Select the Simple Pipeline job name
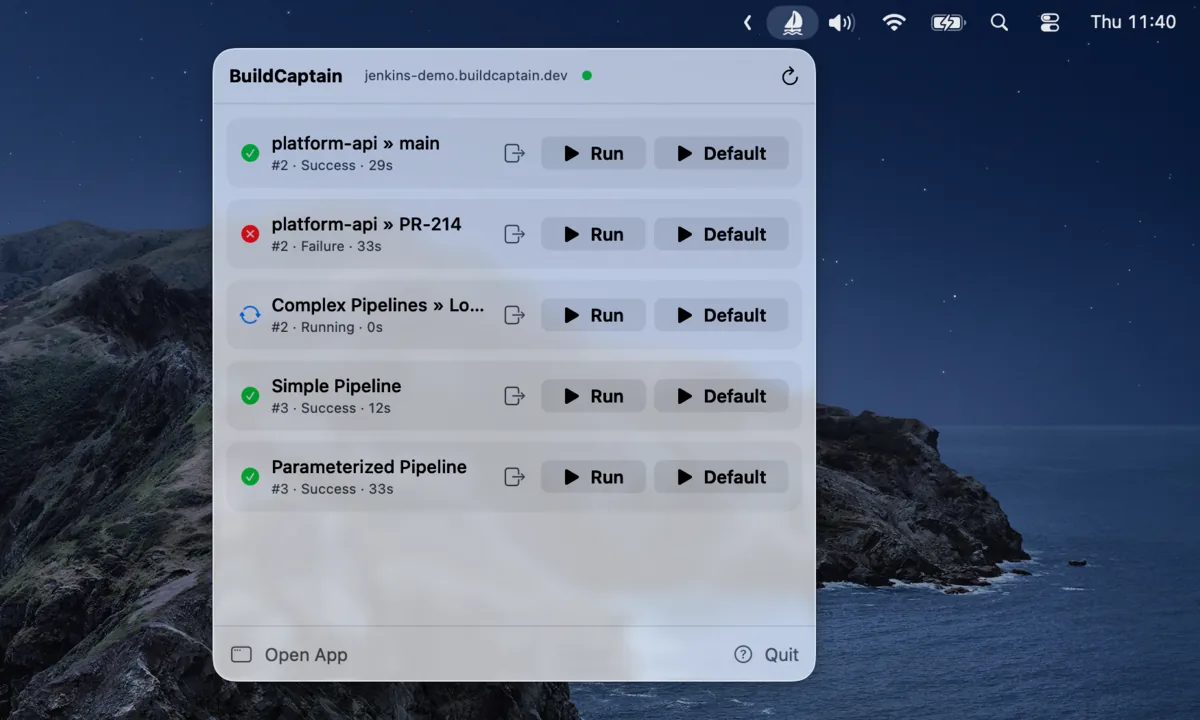This screenshot has height=720, width=1200. [x=337, y=386]
